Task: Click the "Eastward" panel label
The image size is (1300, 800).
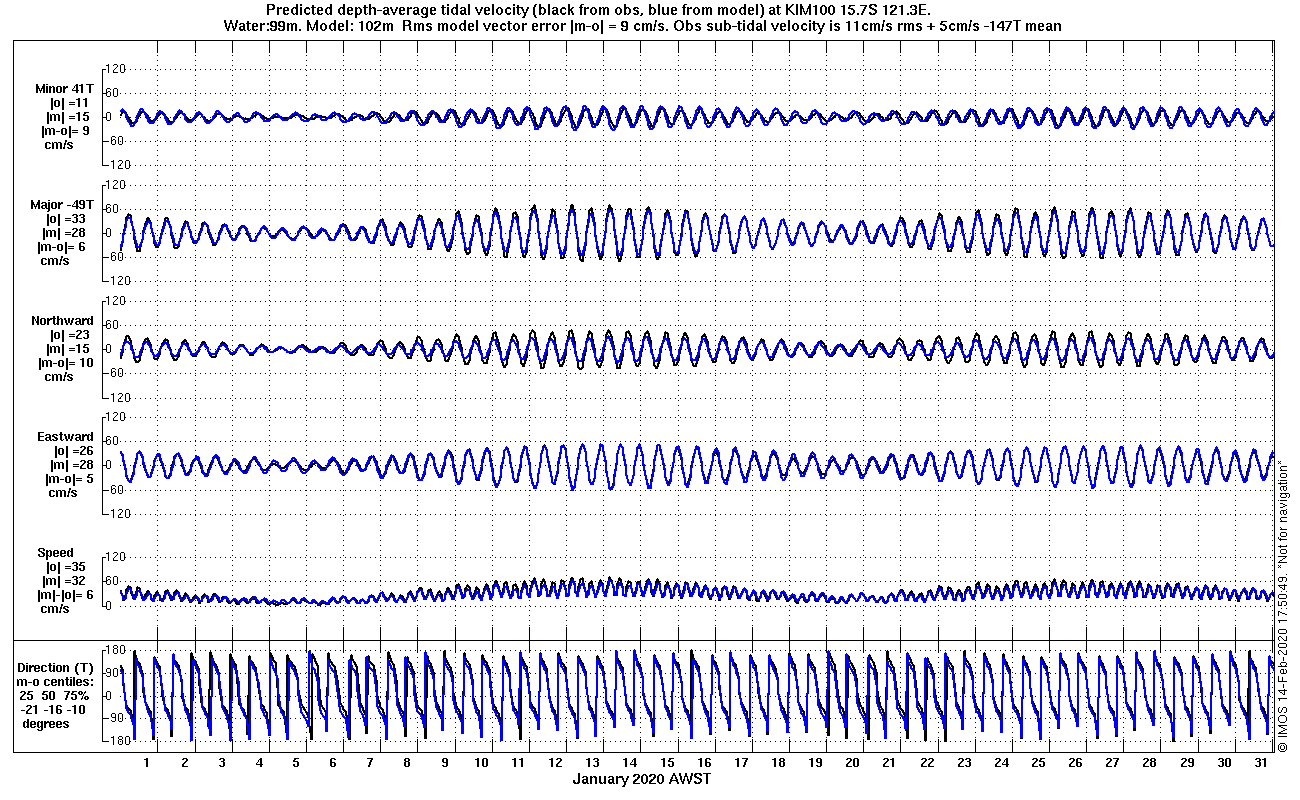Action: coord(65,437)
